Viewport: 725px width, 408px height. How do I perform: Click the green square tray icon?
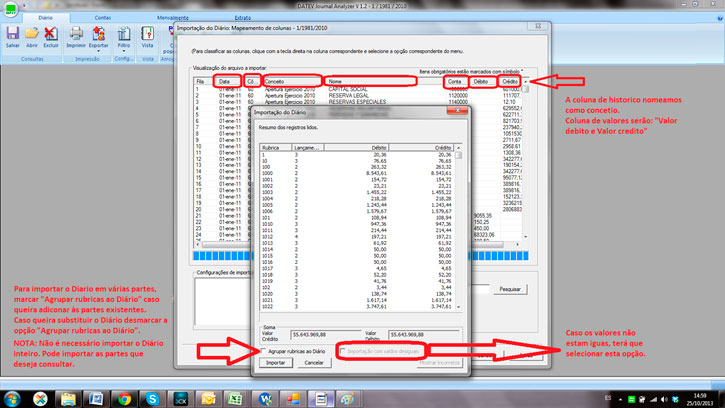pyautogui.click(x=631, y=399)
